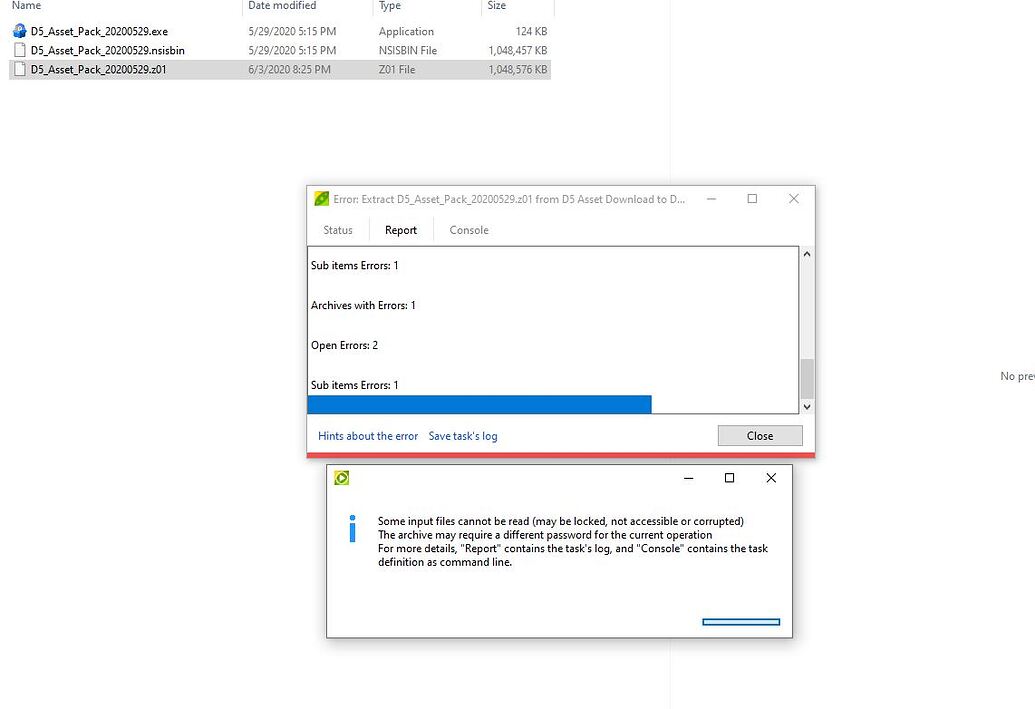Sort files by Name column header

27,6
